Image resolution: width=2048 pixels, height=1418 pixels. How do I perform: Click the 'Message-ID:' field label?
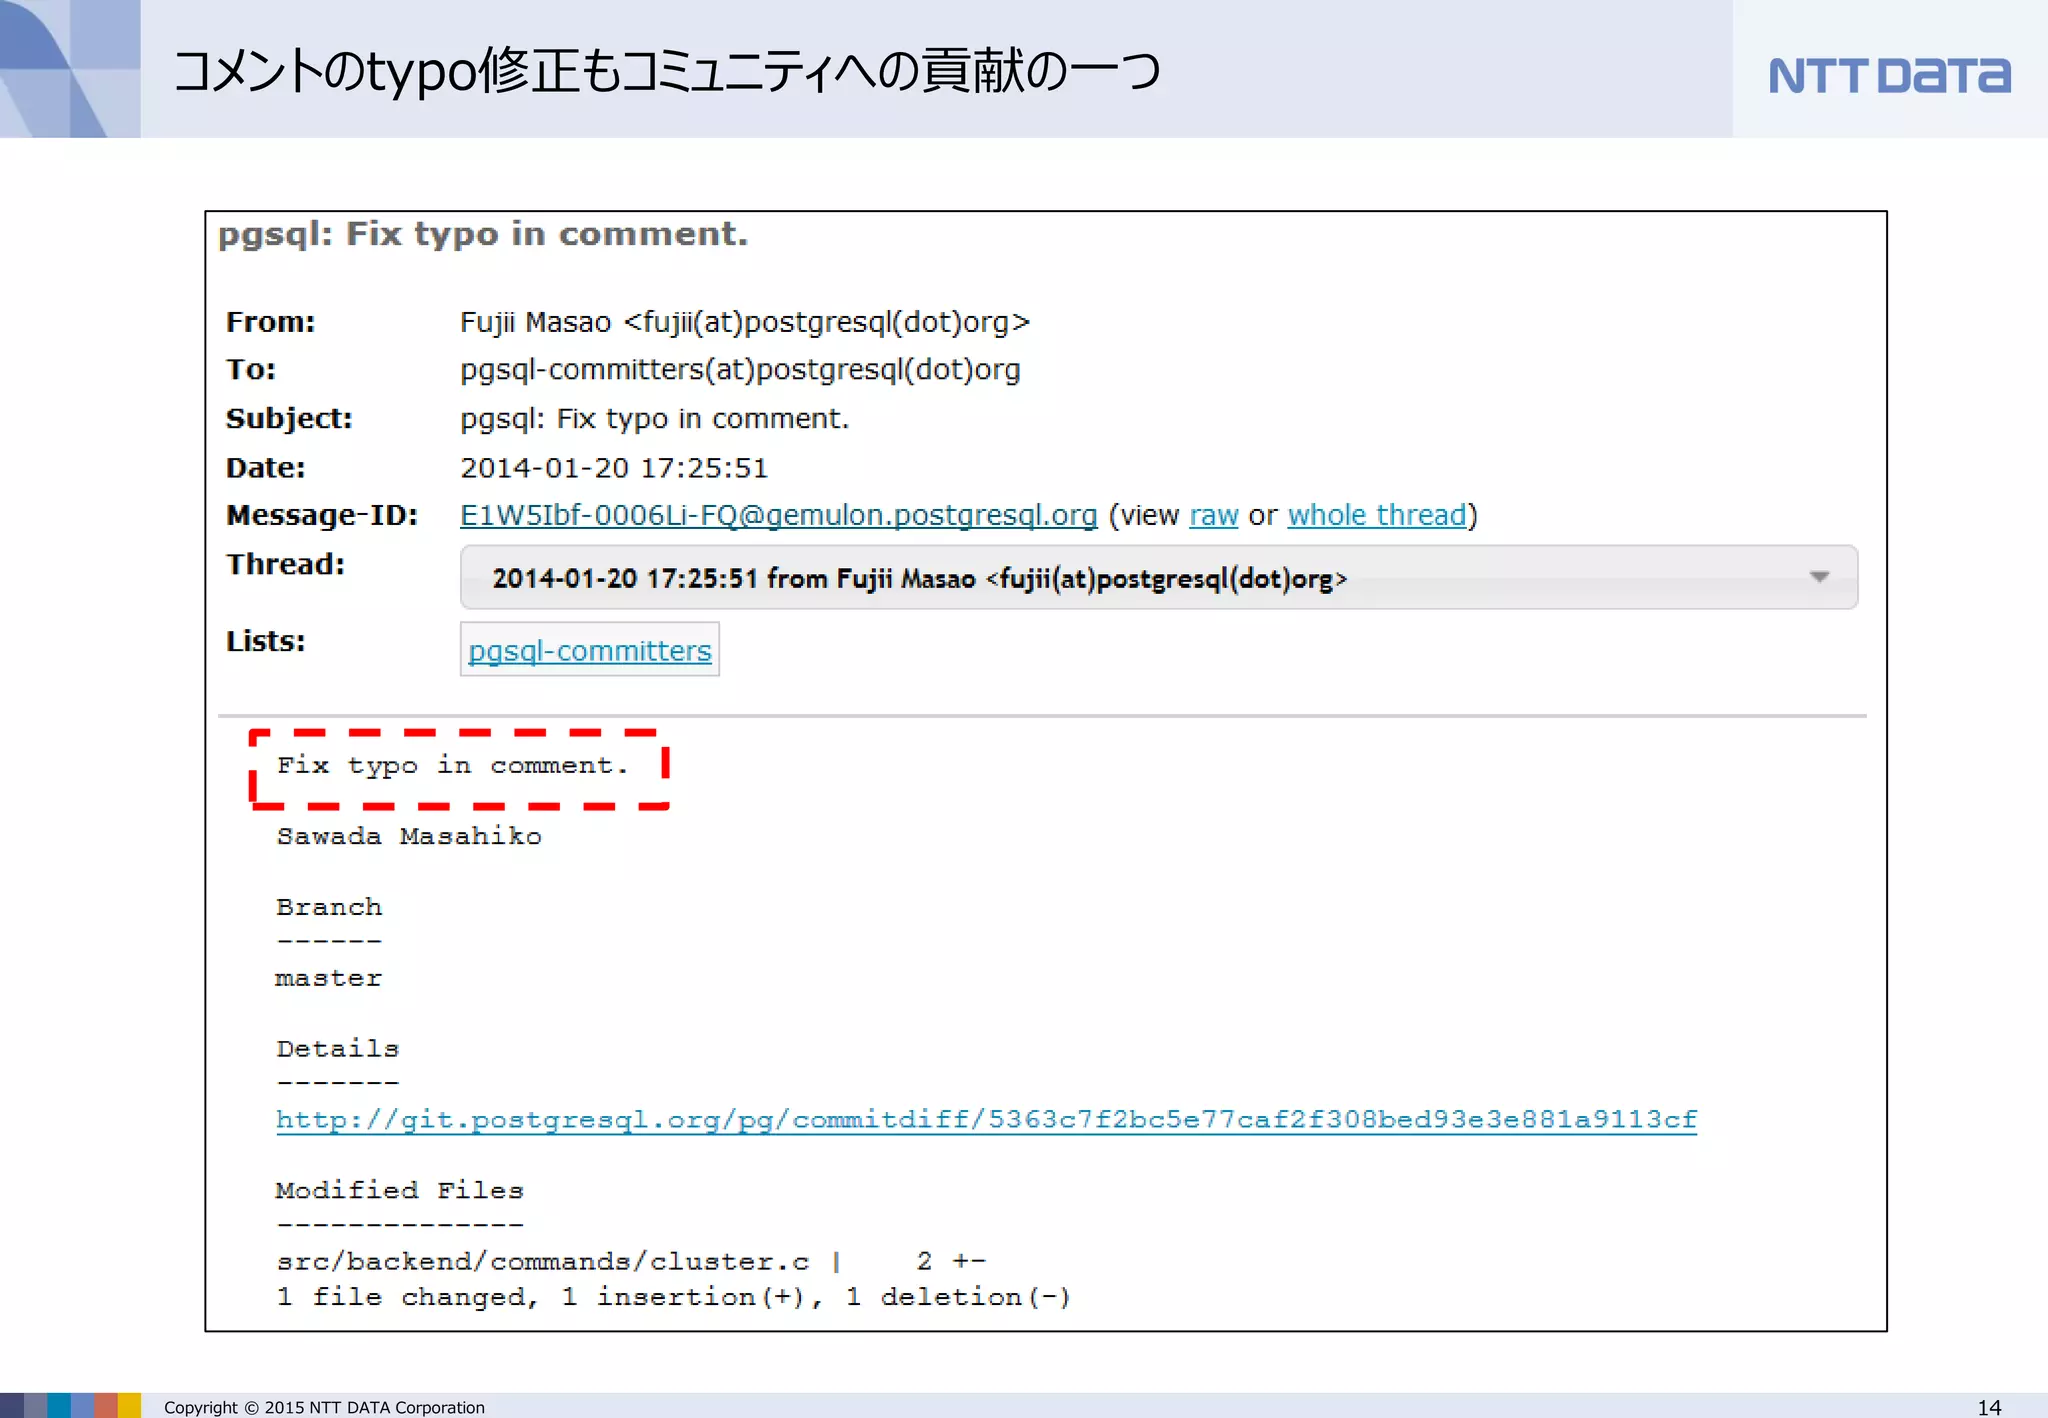pyautogui.click(x=321, y=516)
